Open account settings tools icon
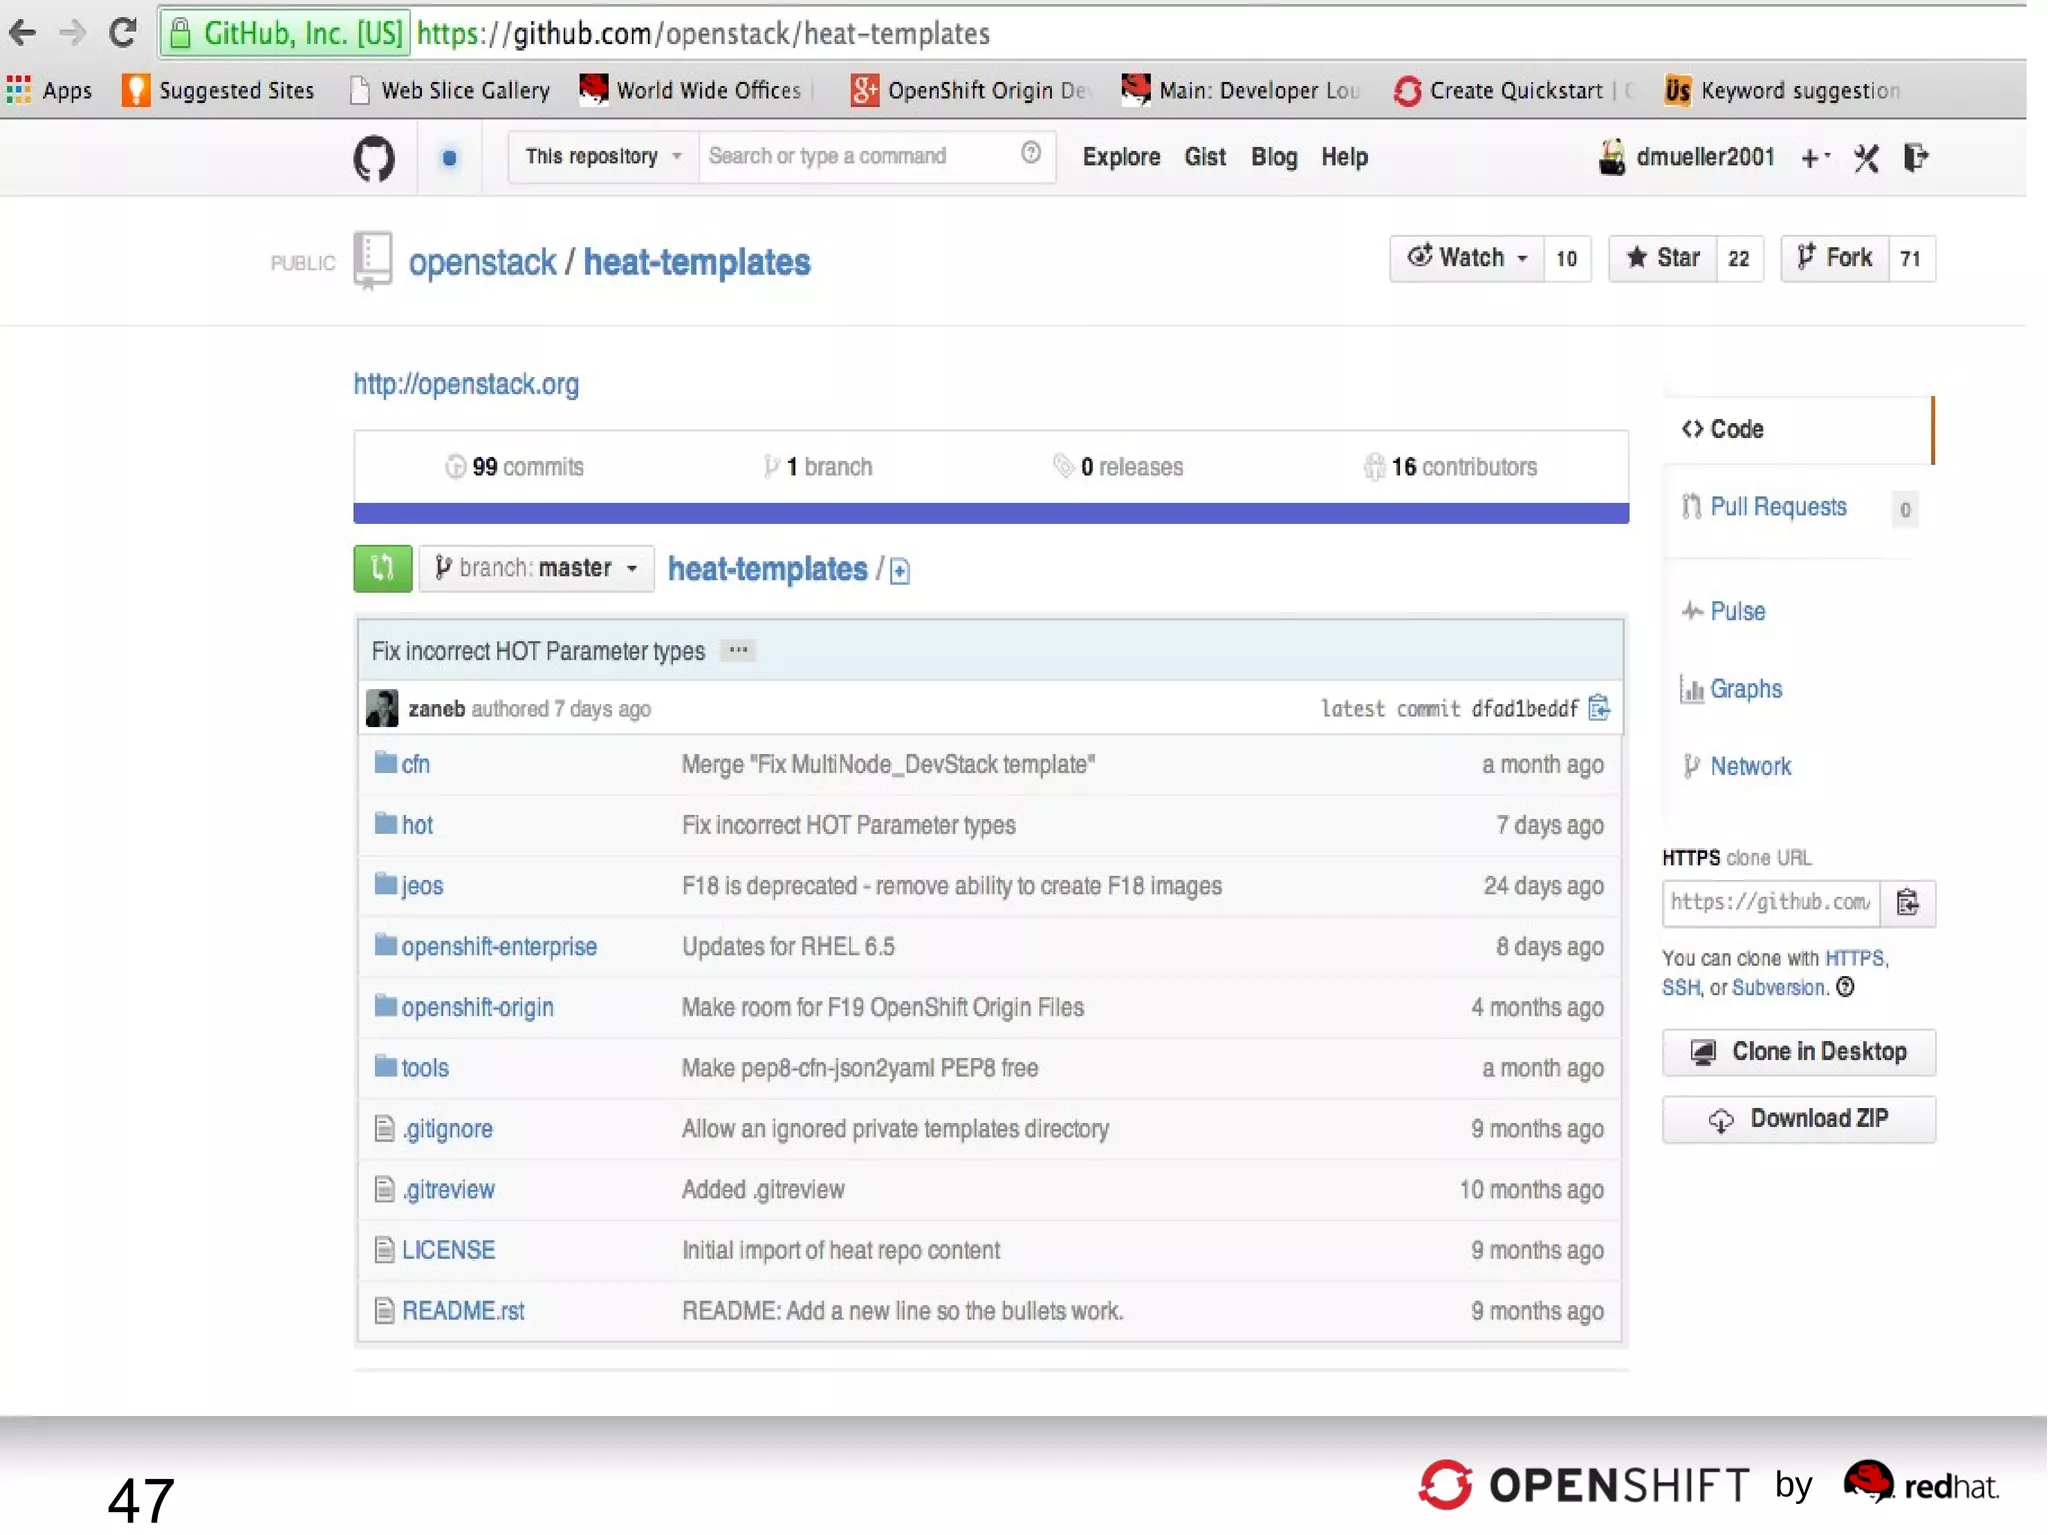The height and width of the screenshot is (1535, 2048). (1866, 158)
